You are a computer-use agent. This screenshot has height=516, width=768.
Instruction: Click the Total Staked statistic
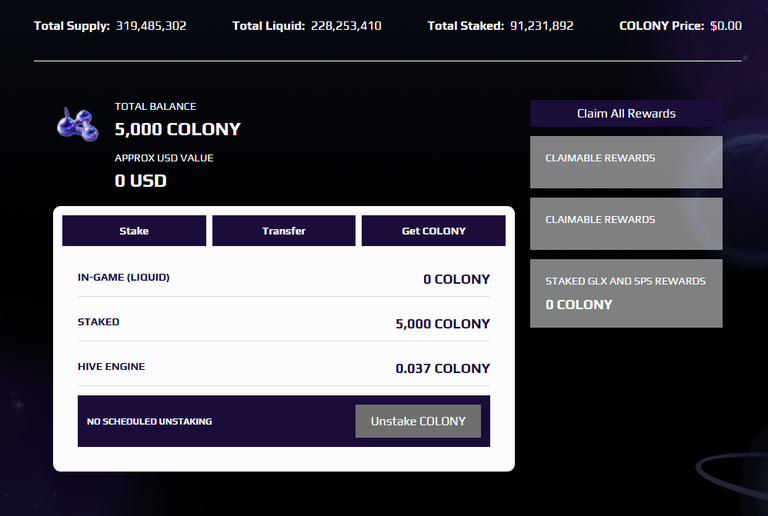click(x=500, y=26)
